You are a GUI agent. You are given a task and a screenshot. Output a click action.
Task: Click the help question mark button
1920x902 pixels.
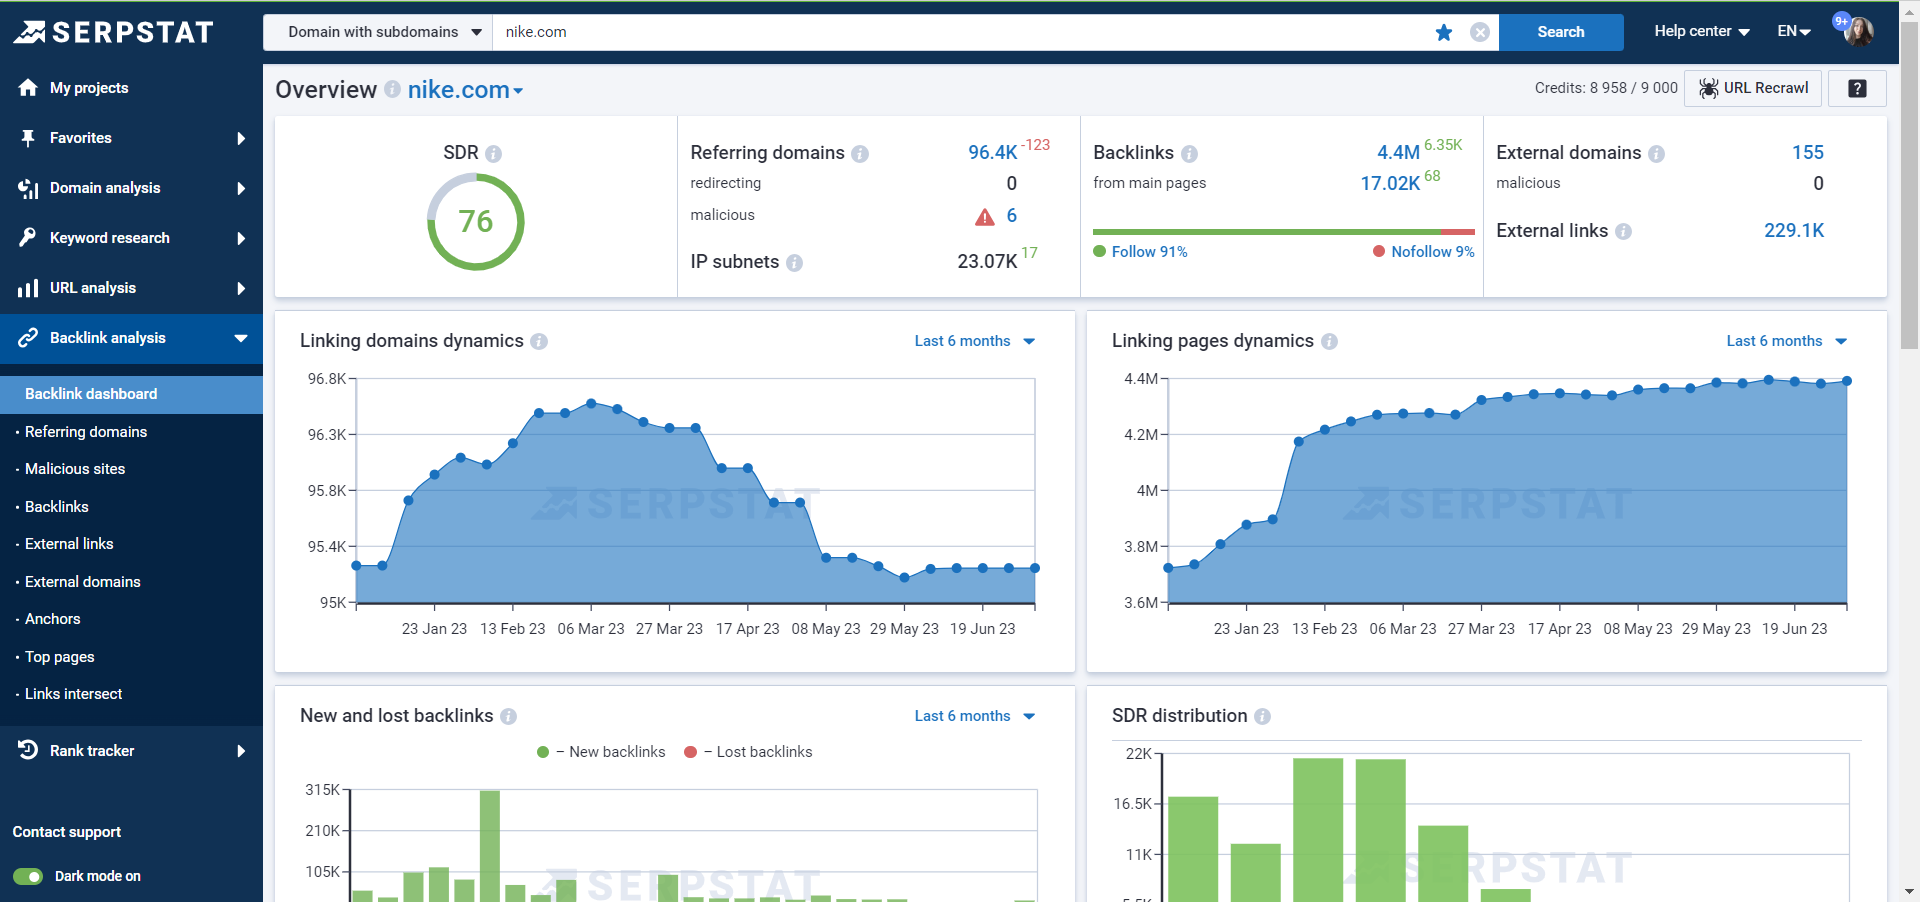(x=1856, y=88)
